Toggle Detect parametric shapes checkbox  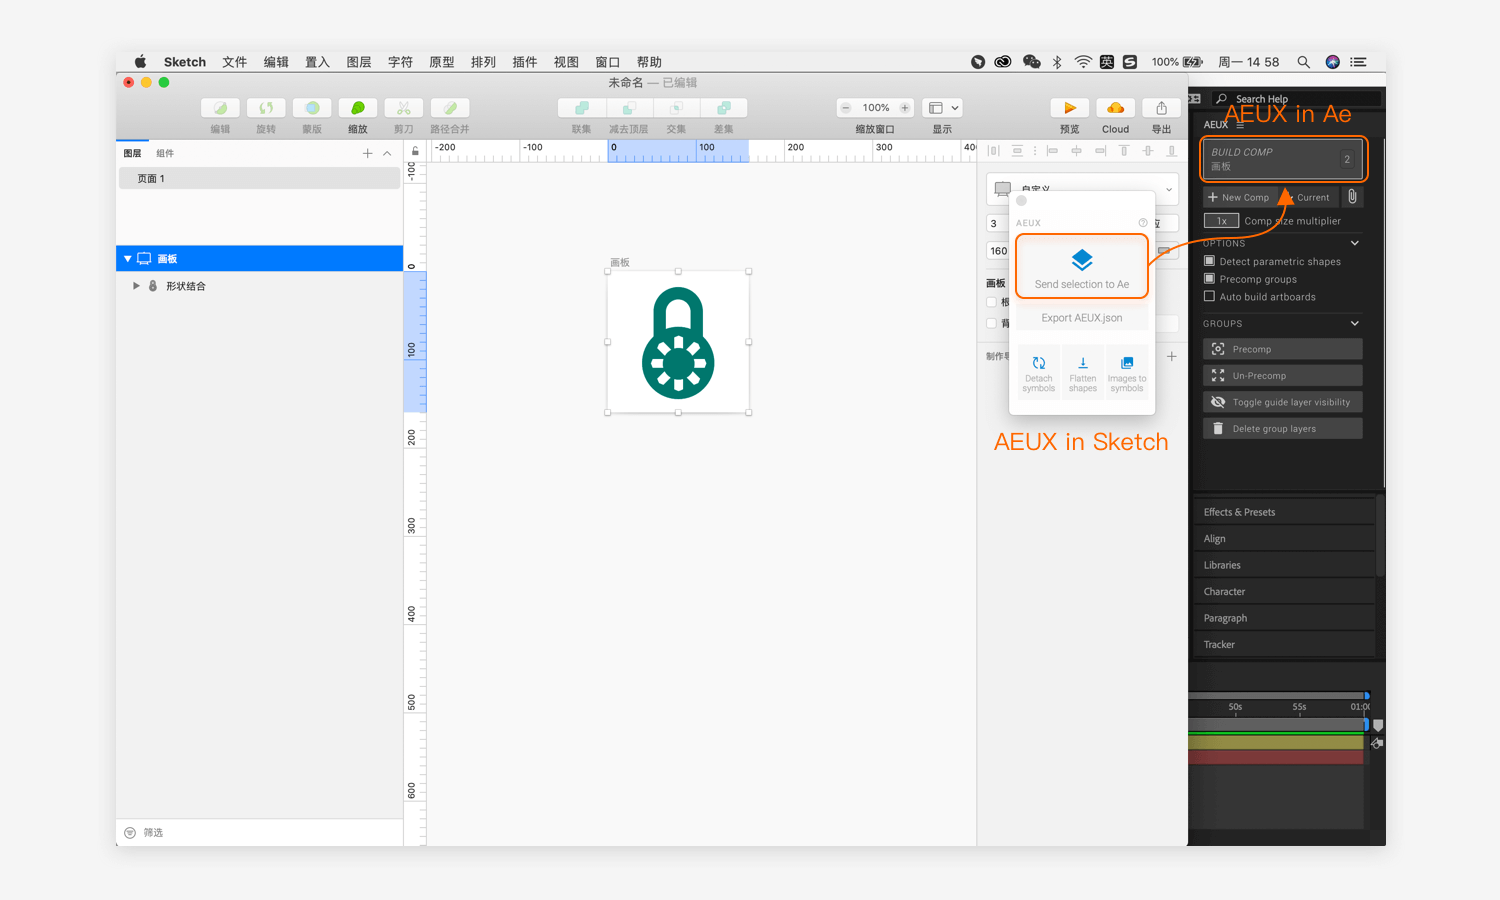(1209, 261)
